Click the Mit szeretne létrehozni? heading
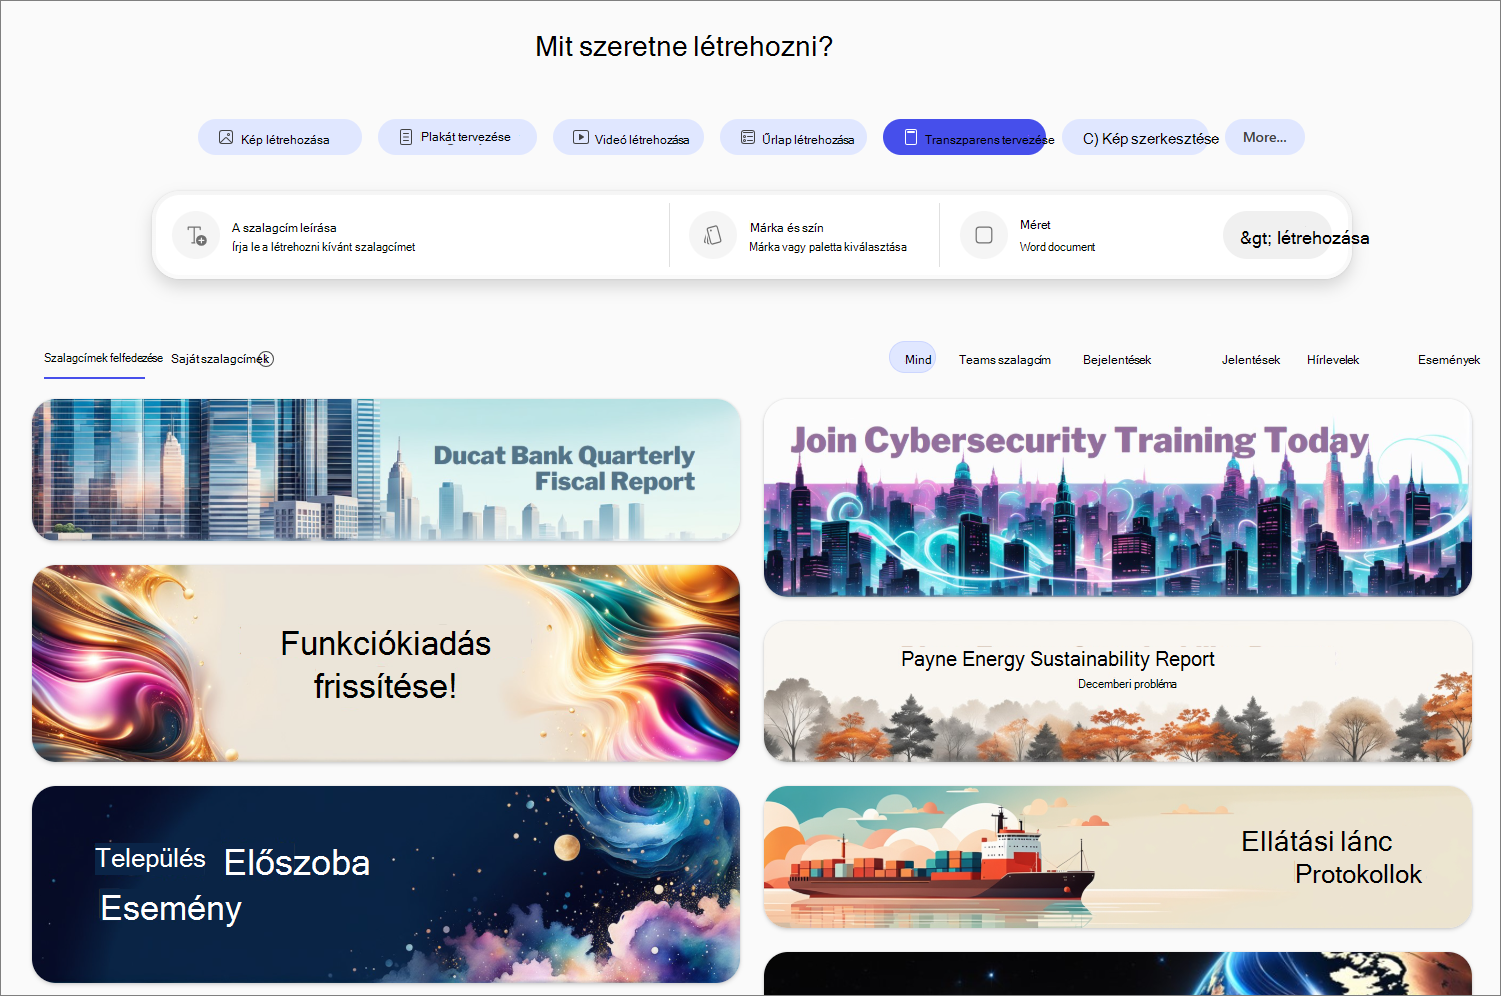 (684, 47)
